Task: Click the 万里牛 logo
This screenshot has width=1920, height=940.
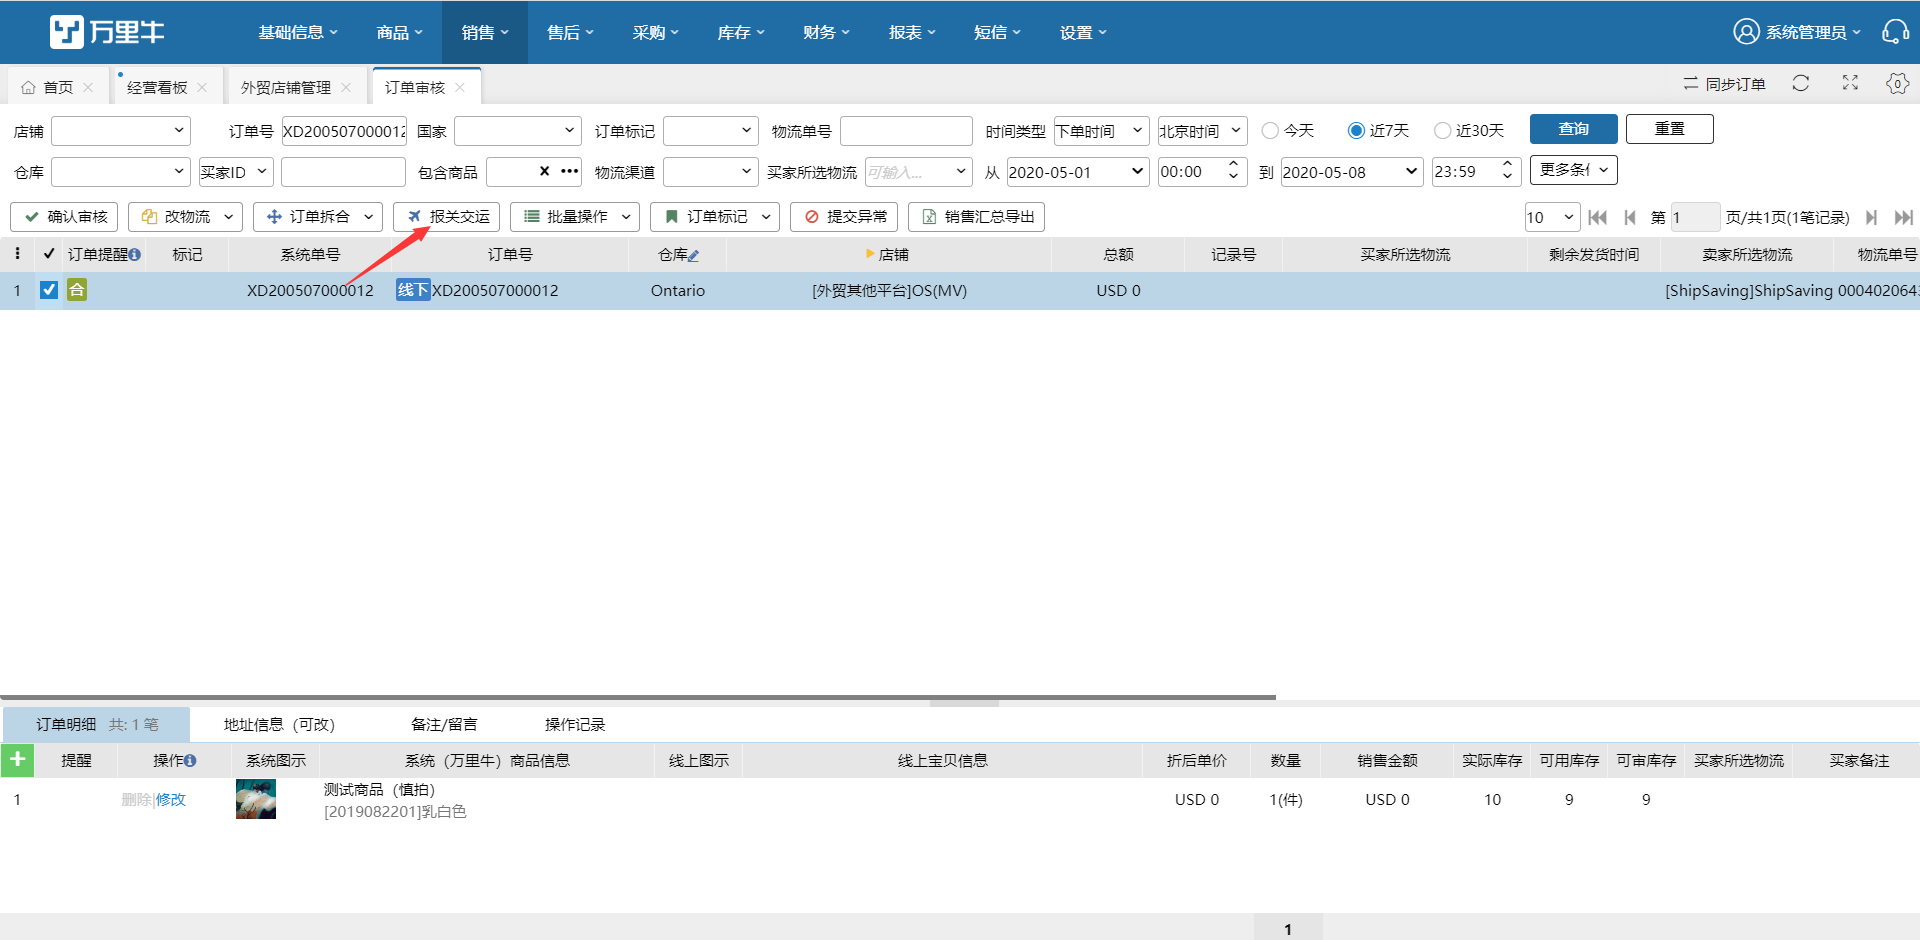Action: [107, 32]
